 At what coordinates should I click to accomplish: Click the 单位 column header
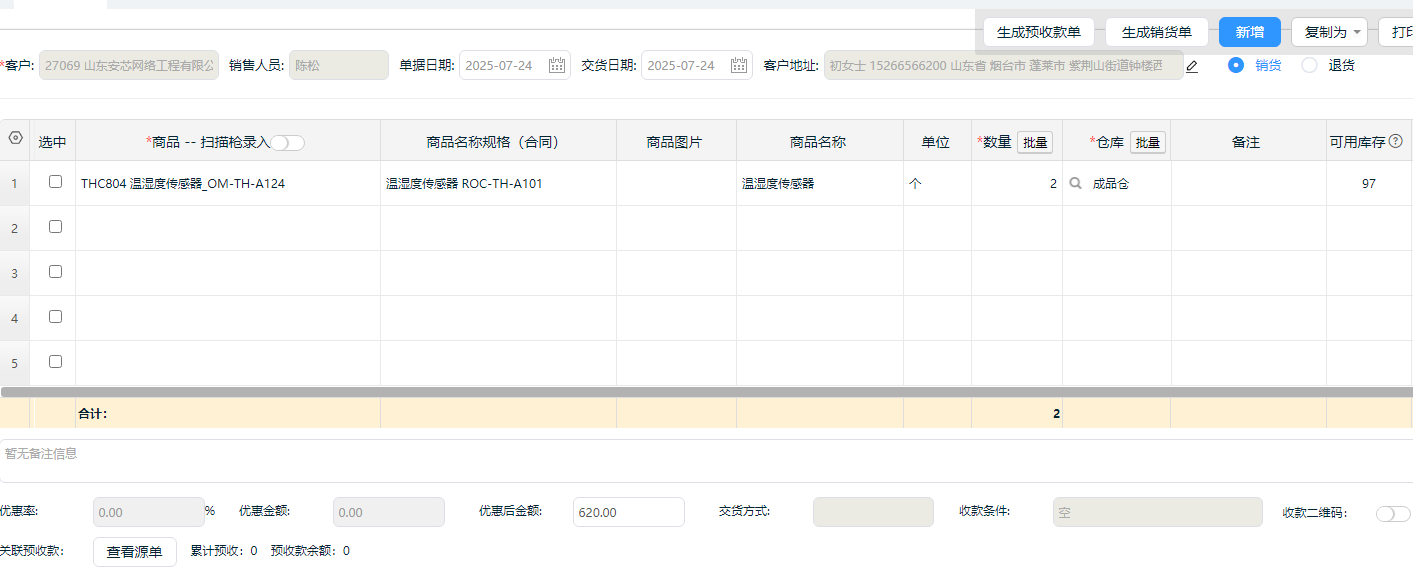tap(937, 142)
